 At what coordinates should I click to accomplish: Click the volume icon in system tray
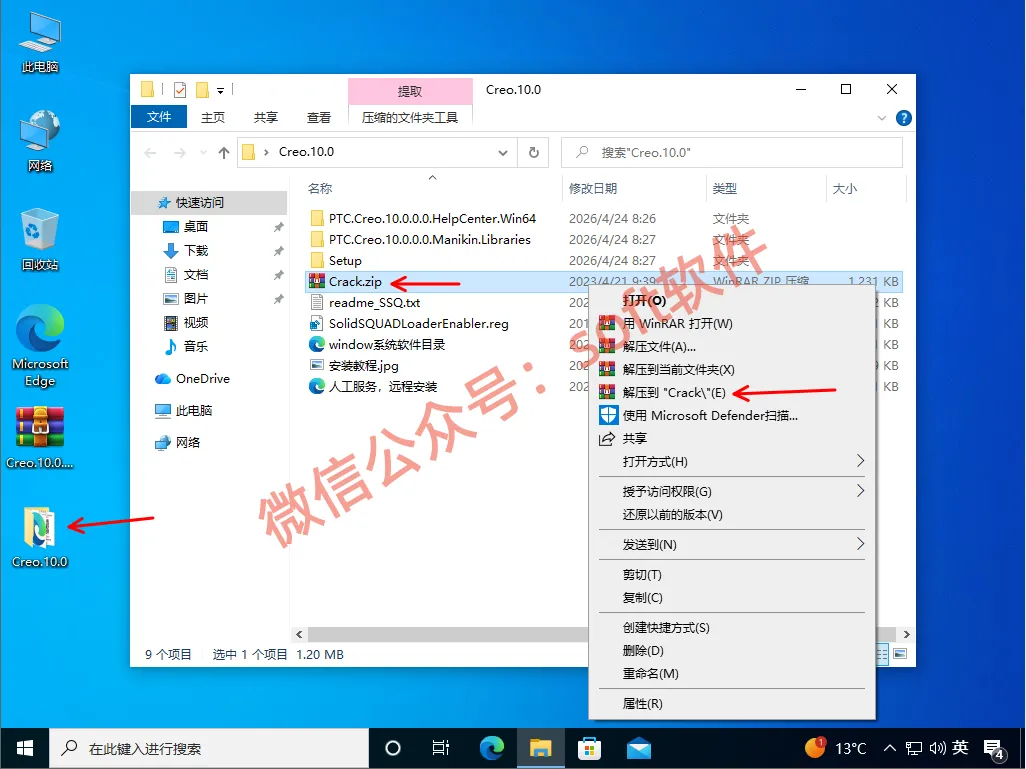click(938, 748)
